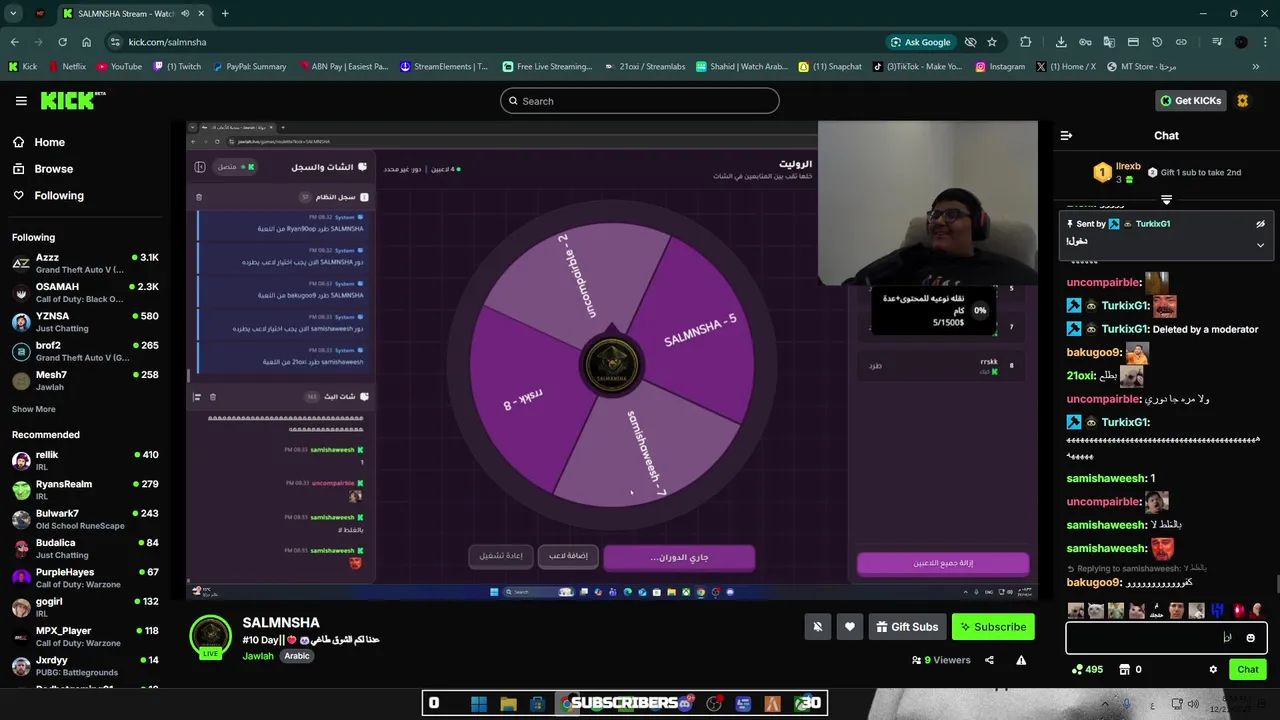Open the Jawlah category link
Viewport: 1280px width, 720px height.
[x=258, y=656]
